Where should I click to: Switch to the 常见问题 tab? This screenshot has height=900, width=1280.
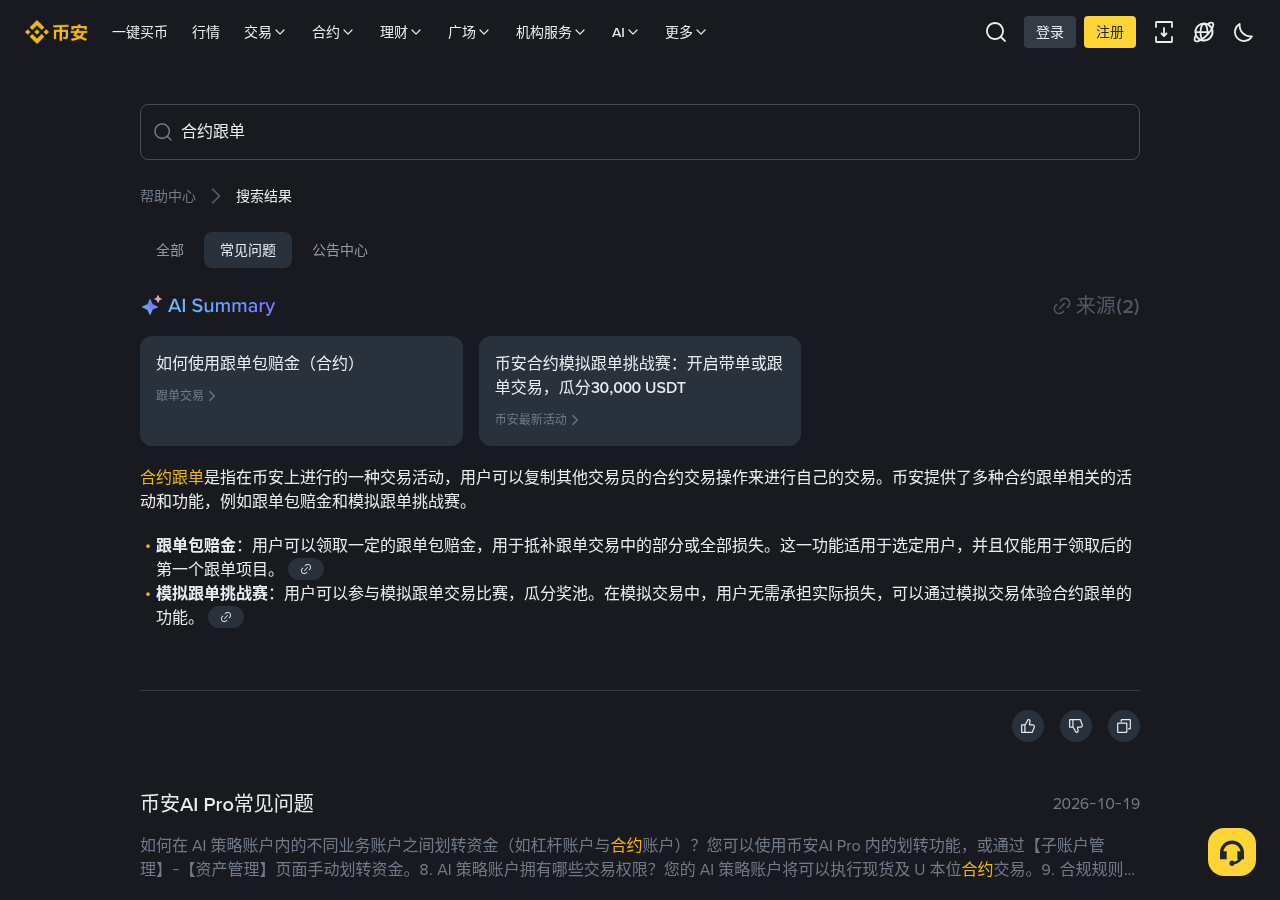pyautogui.click(x=248, y=250)
